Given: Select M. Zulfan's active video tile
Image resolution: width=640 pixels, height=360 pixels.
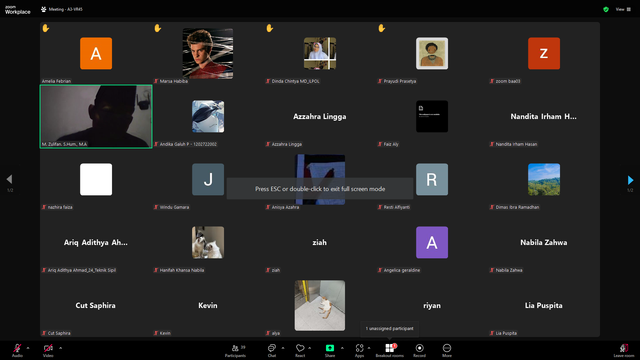Looking at the screenshot, I should (96, 117).
